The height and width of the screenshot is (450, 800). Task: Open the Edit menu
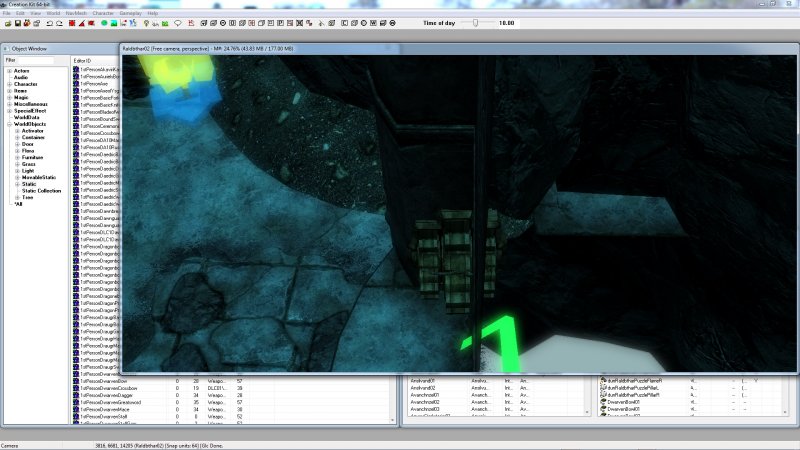[20, 13]
